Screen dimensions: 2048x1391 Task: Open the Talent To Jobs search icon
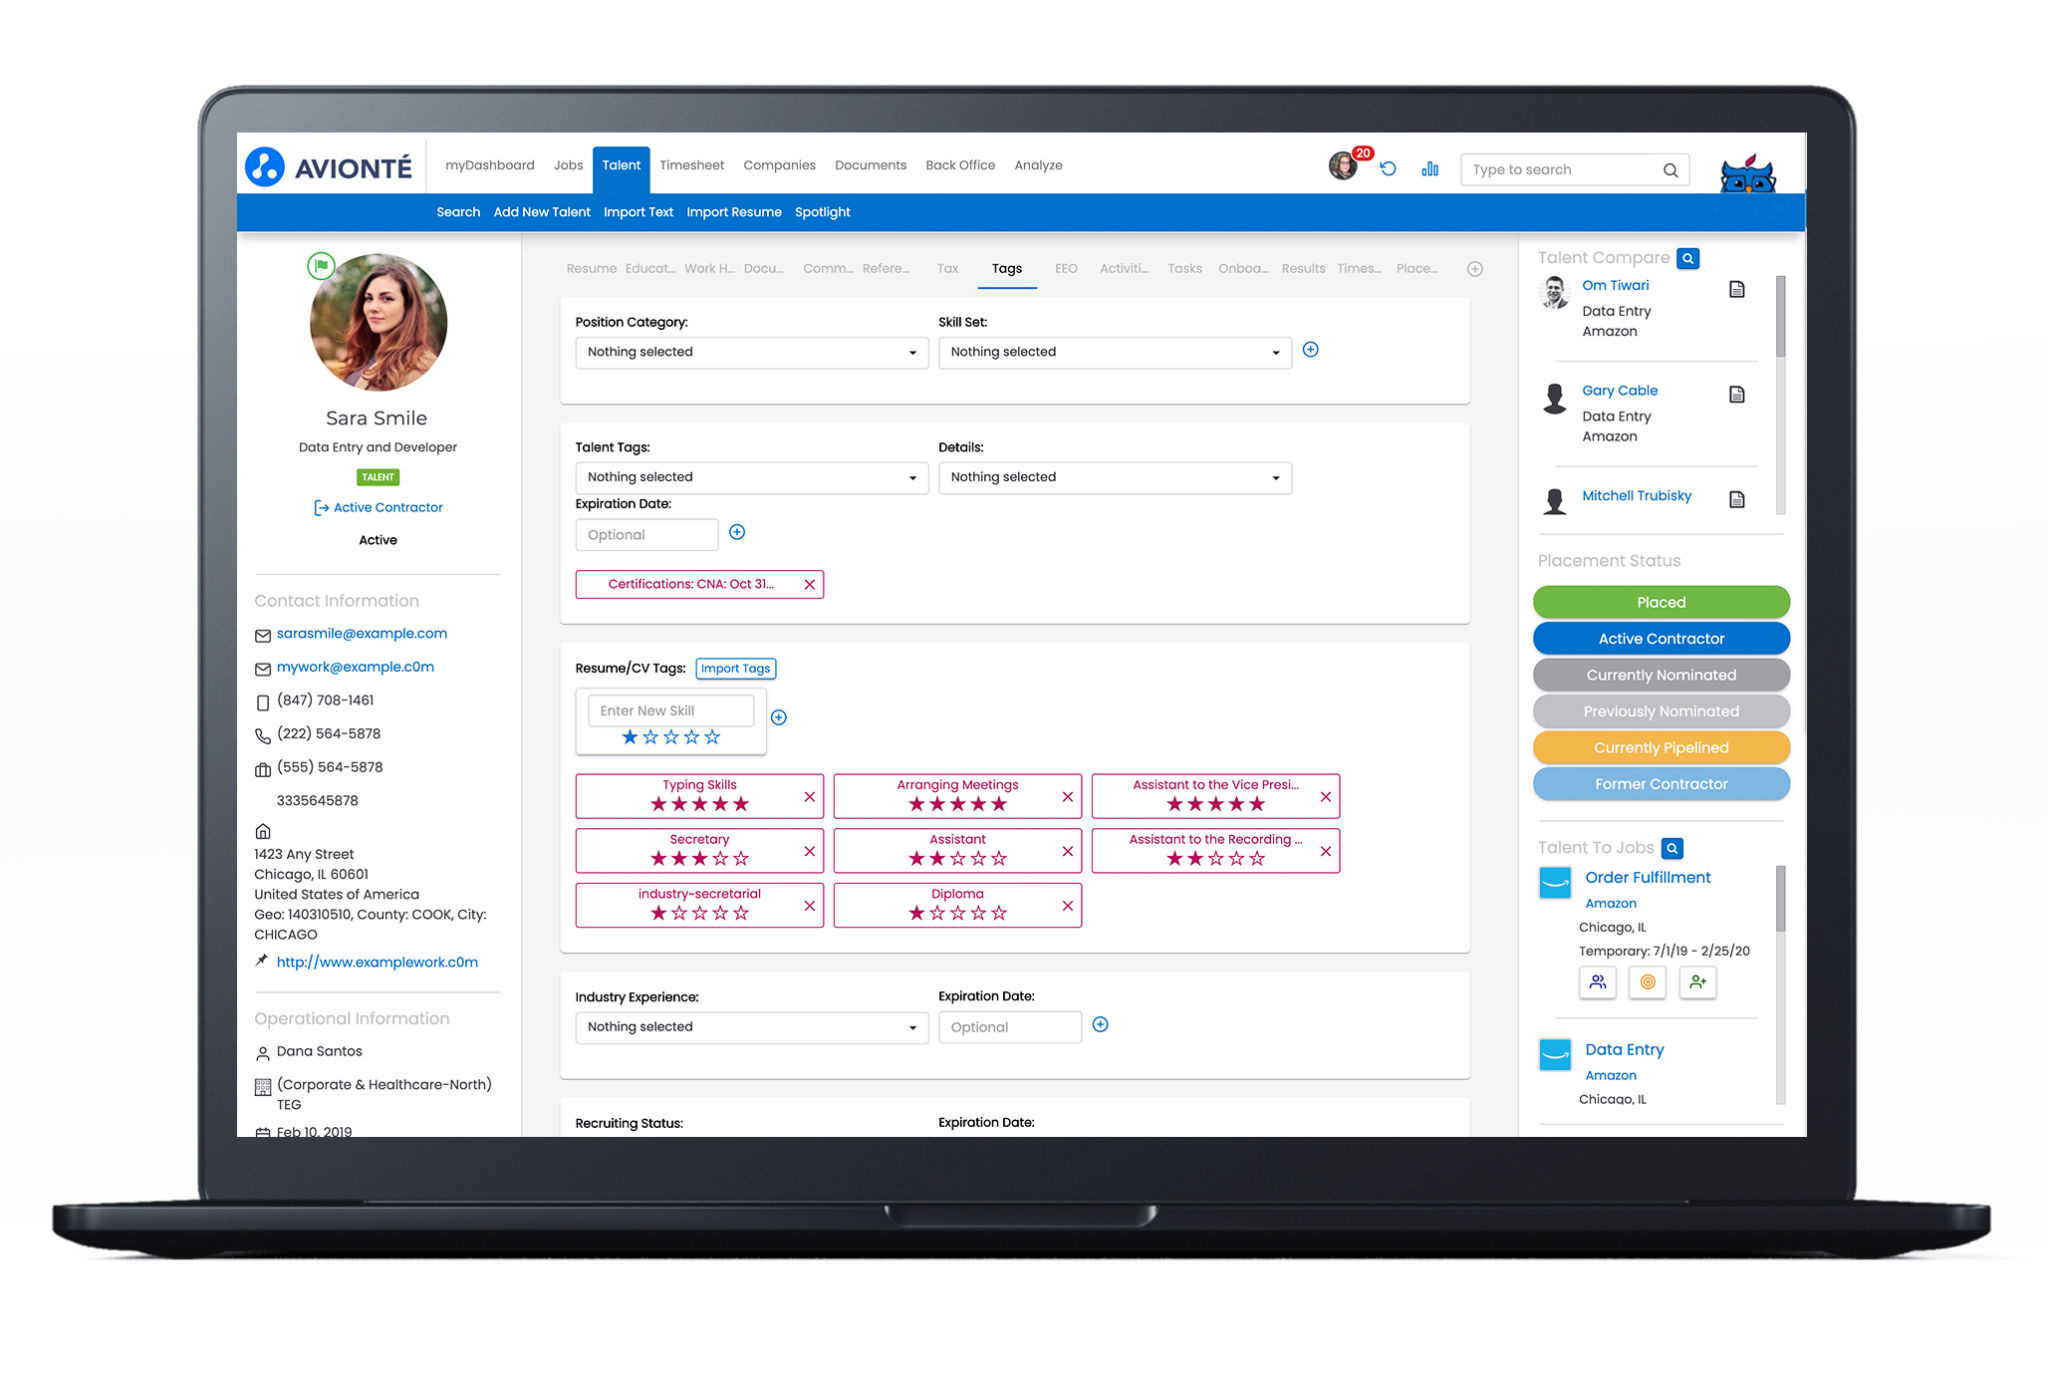point(1673,847)
